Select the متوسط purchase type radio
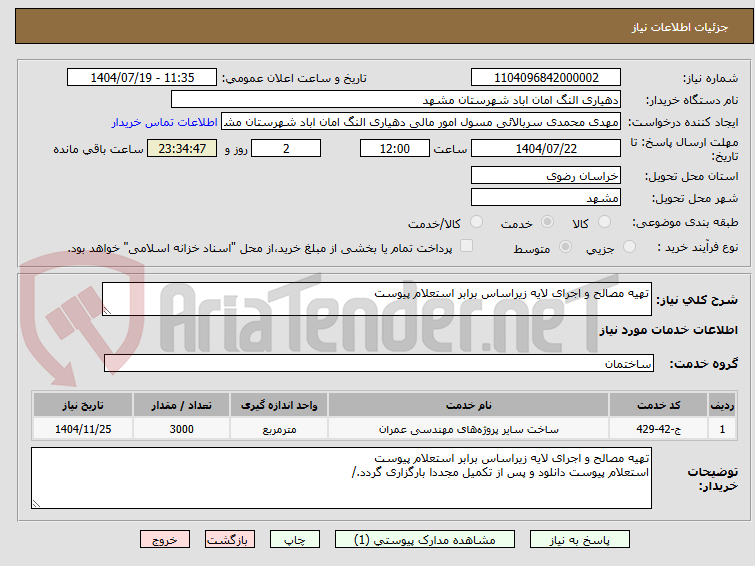Viewport: 755px width, 566px height. tap(565, 247)
